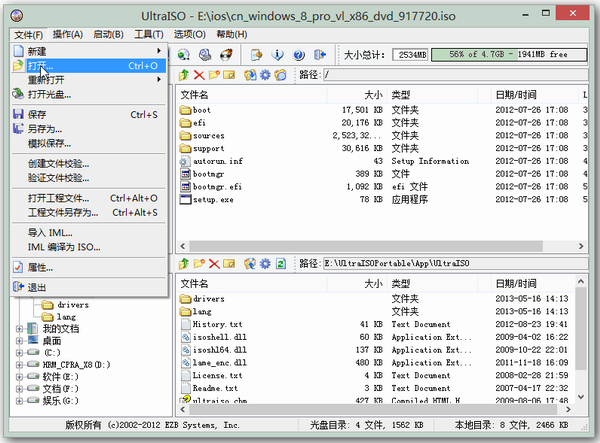Expand the 软件 (E:) drive node
Image resolution: width=600 pixels, height=443 pixels.
(19, 376)
